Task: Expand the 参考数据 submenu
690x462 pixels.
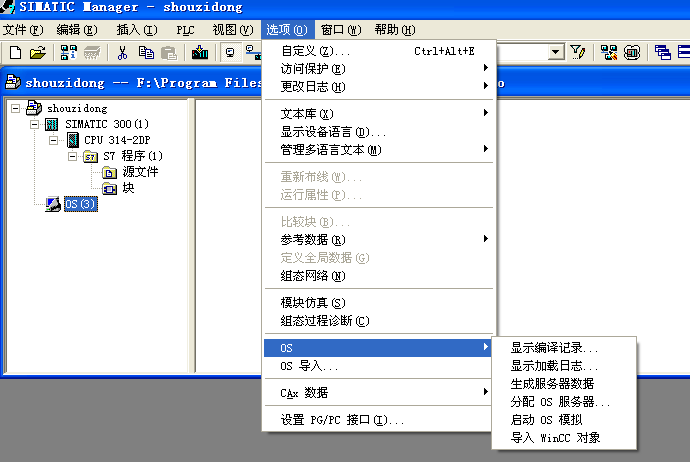Action: pyautogui.click(x=485, y=239)
